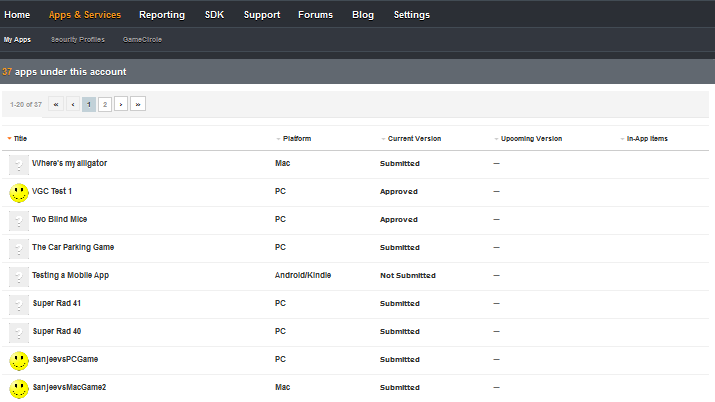
Task: Click placeholder thumbnail for Two Blind Mice
Action: coord(18,220)
